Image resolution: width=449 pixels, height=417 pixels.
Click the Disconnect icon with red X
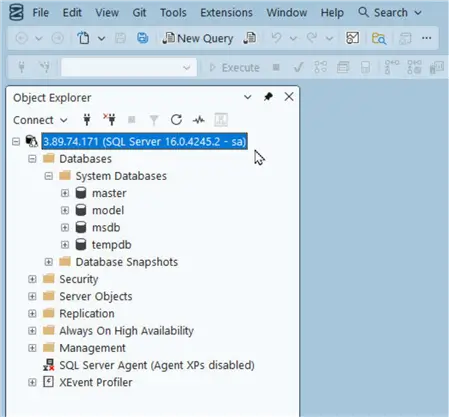[109, 120]
